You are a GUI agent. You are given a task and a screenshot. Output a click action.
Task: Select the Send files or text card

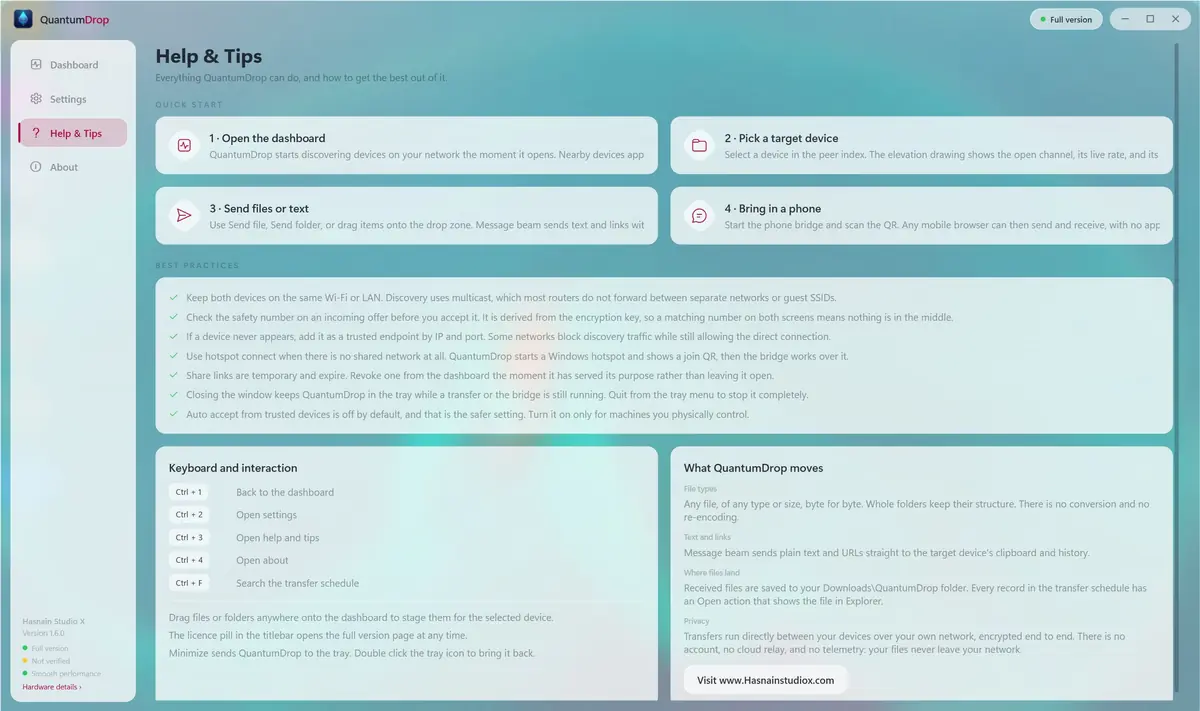406,215
